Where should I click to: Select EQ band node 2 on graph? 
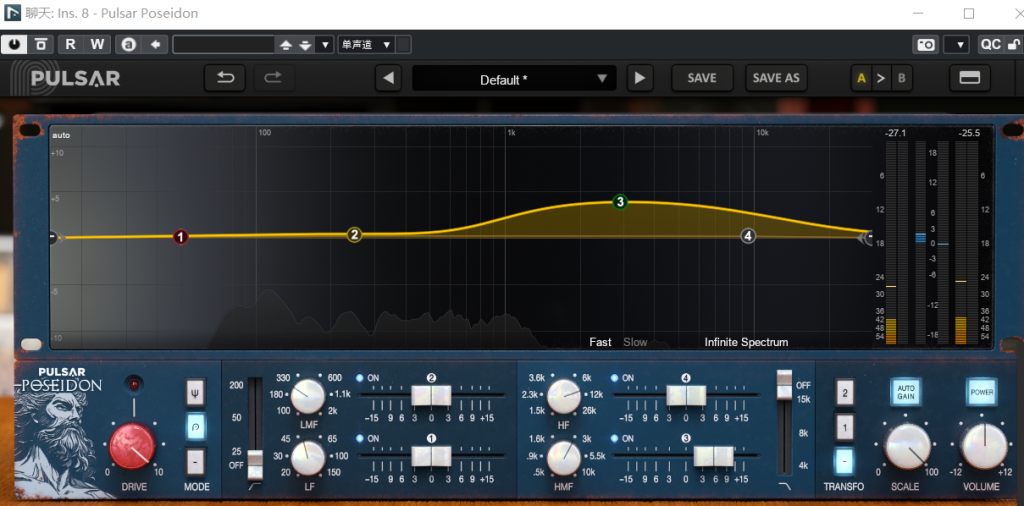[354, 235]
